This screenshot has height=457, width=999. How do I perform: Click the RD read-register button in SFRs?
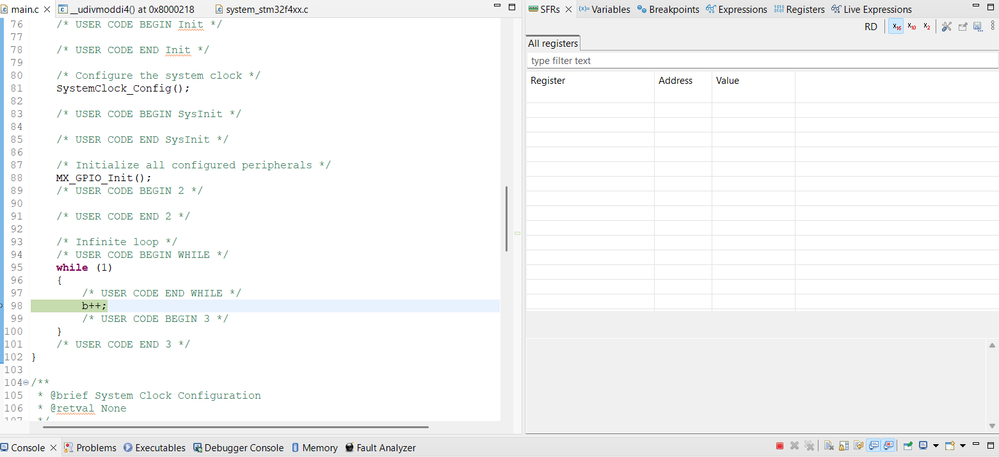coord(870,27)
